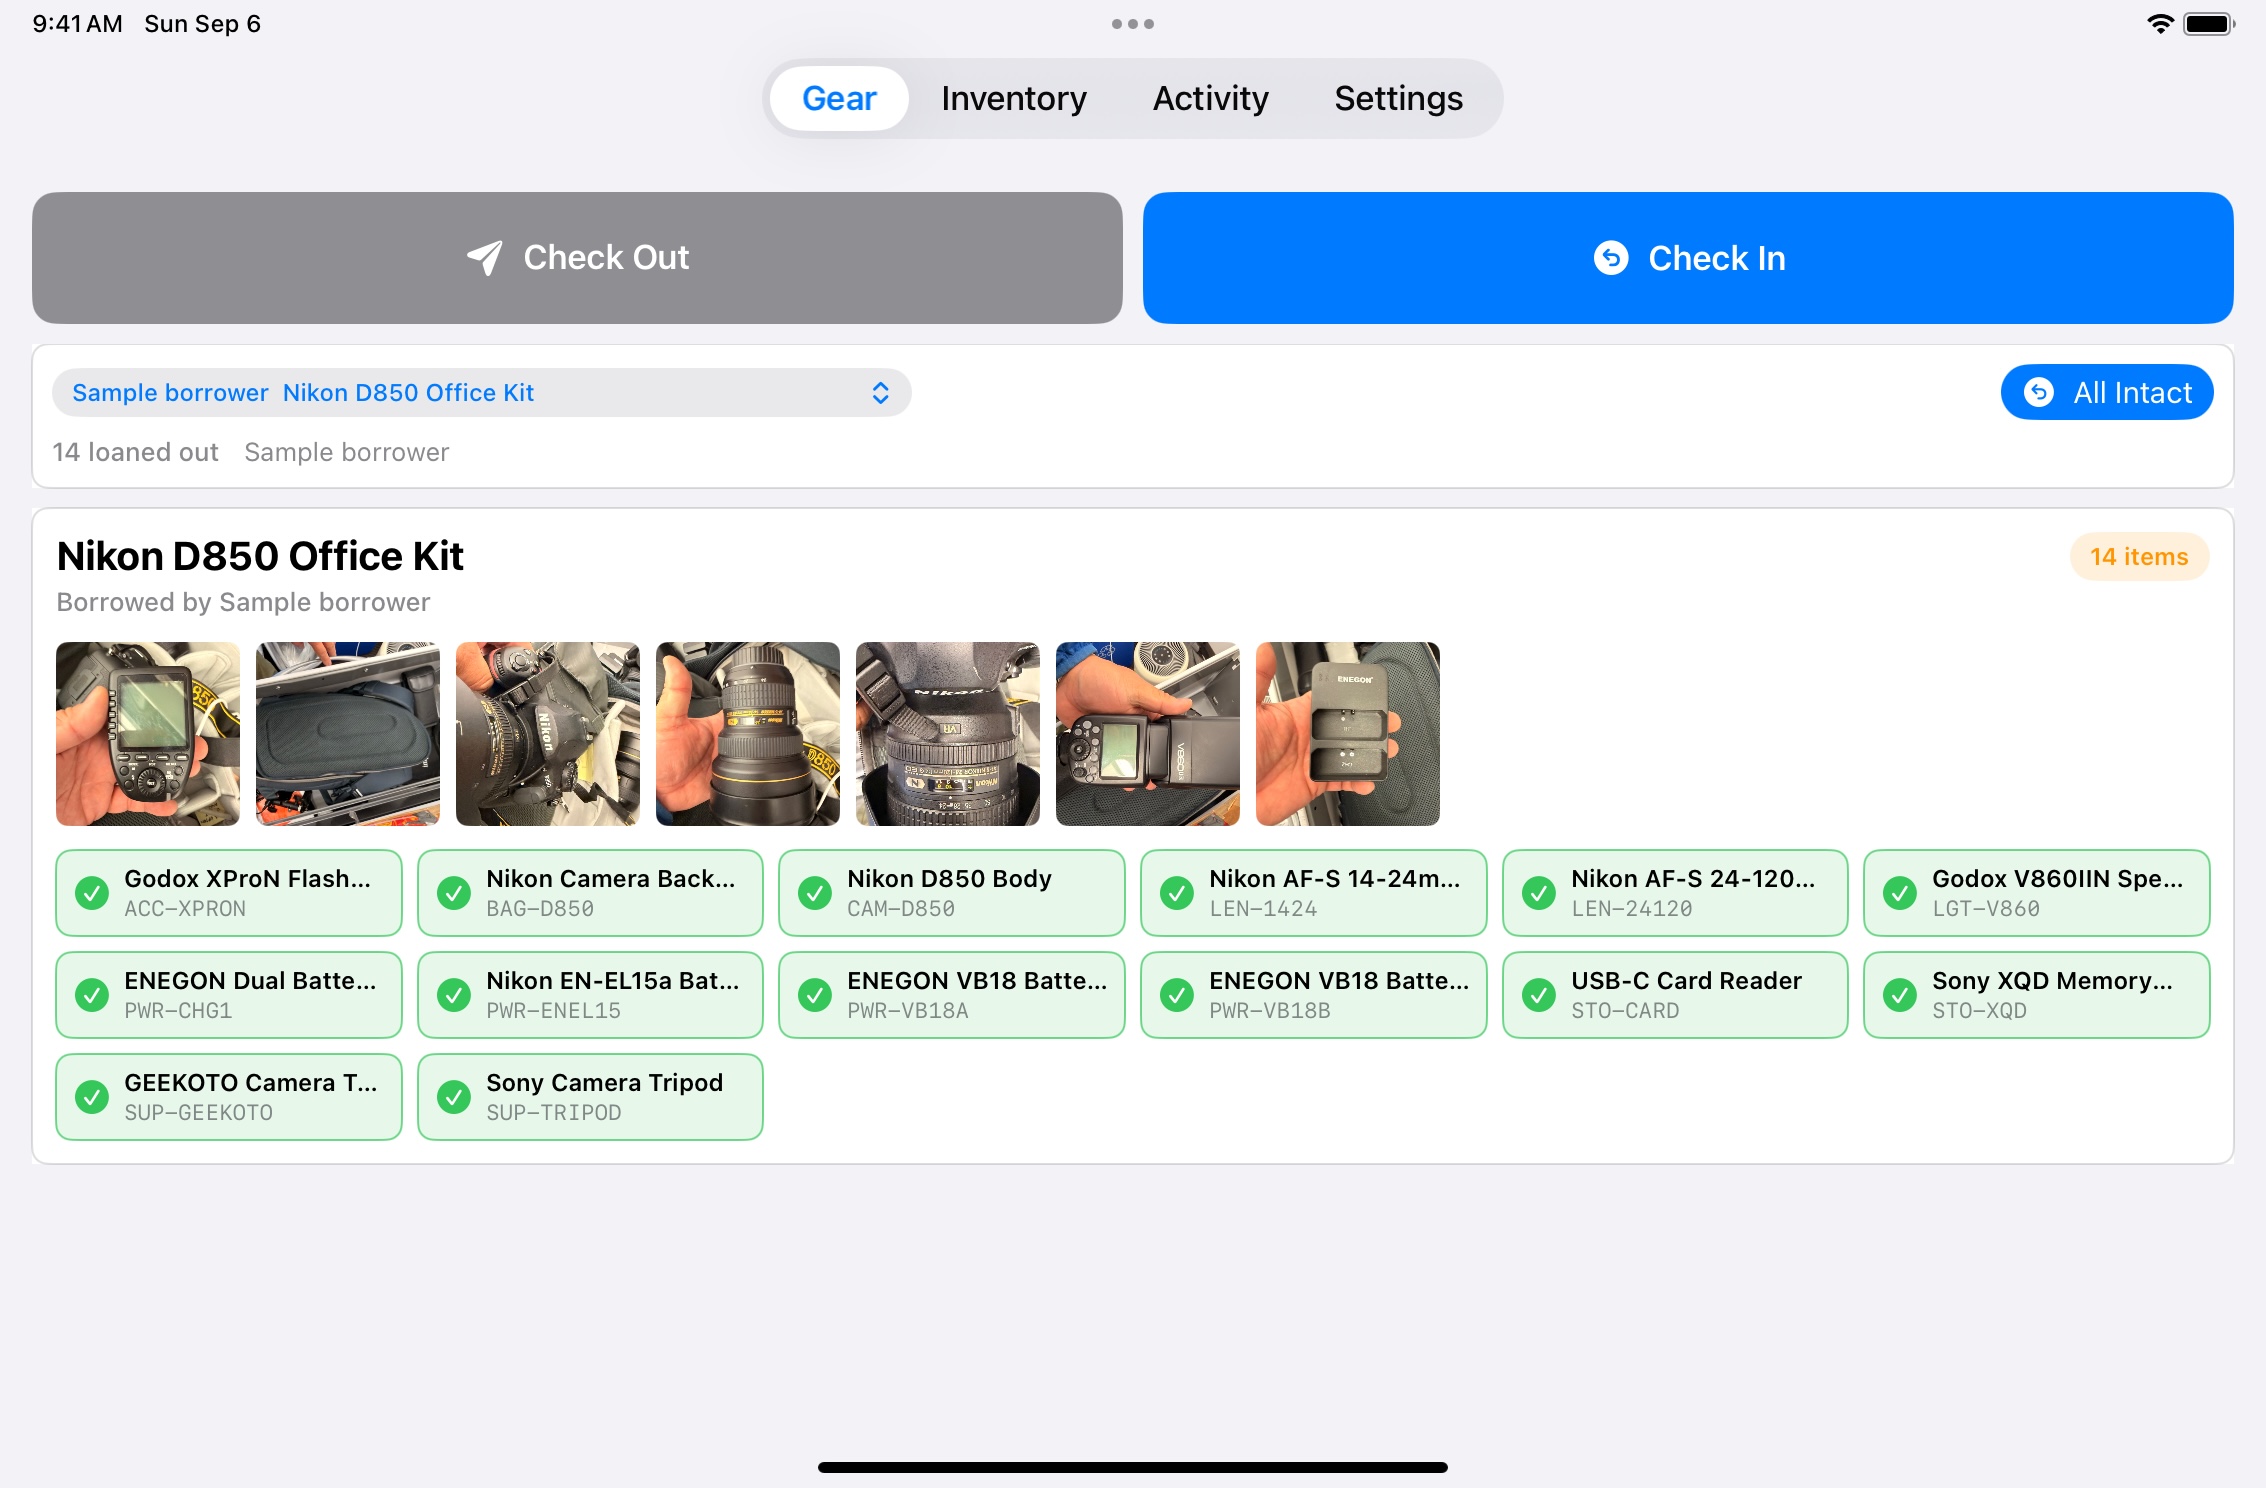Switch to the Gear tab
This screenshot has height=1488, width=2266.
[x=839, y=98]
